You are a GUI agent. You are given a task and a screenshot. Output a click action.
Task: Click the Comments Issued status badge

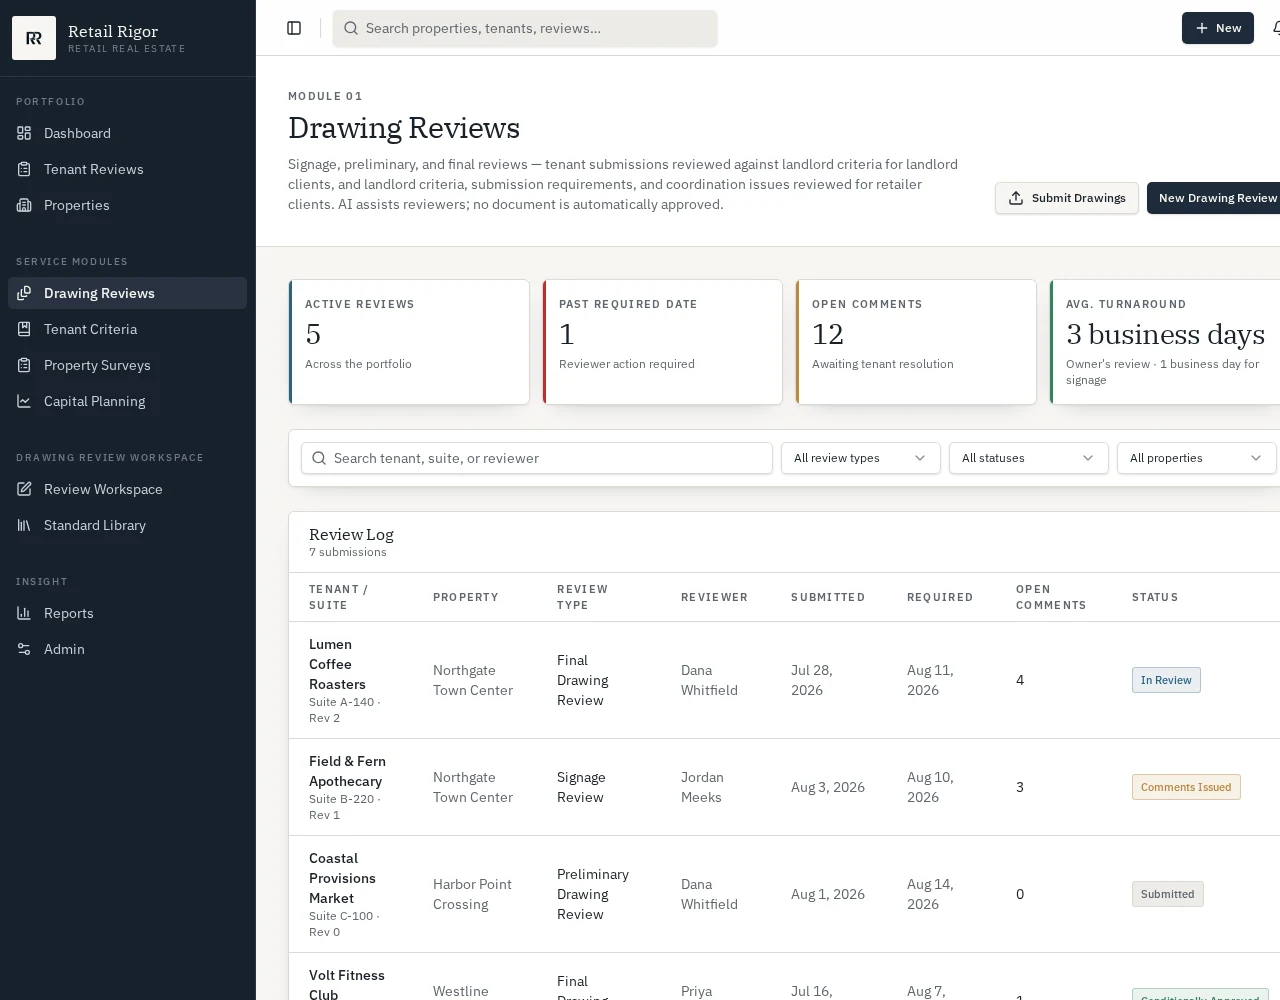(1186, 787)
